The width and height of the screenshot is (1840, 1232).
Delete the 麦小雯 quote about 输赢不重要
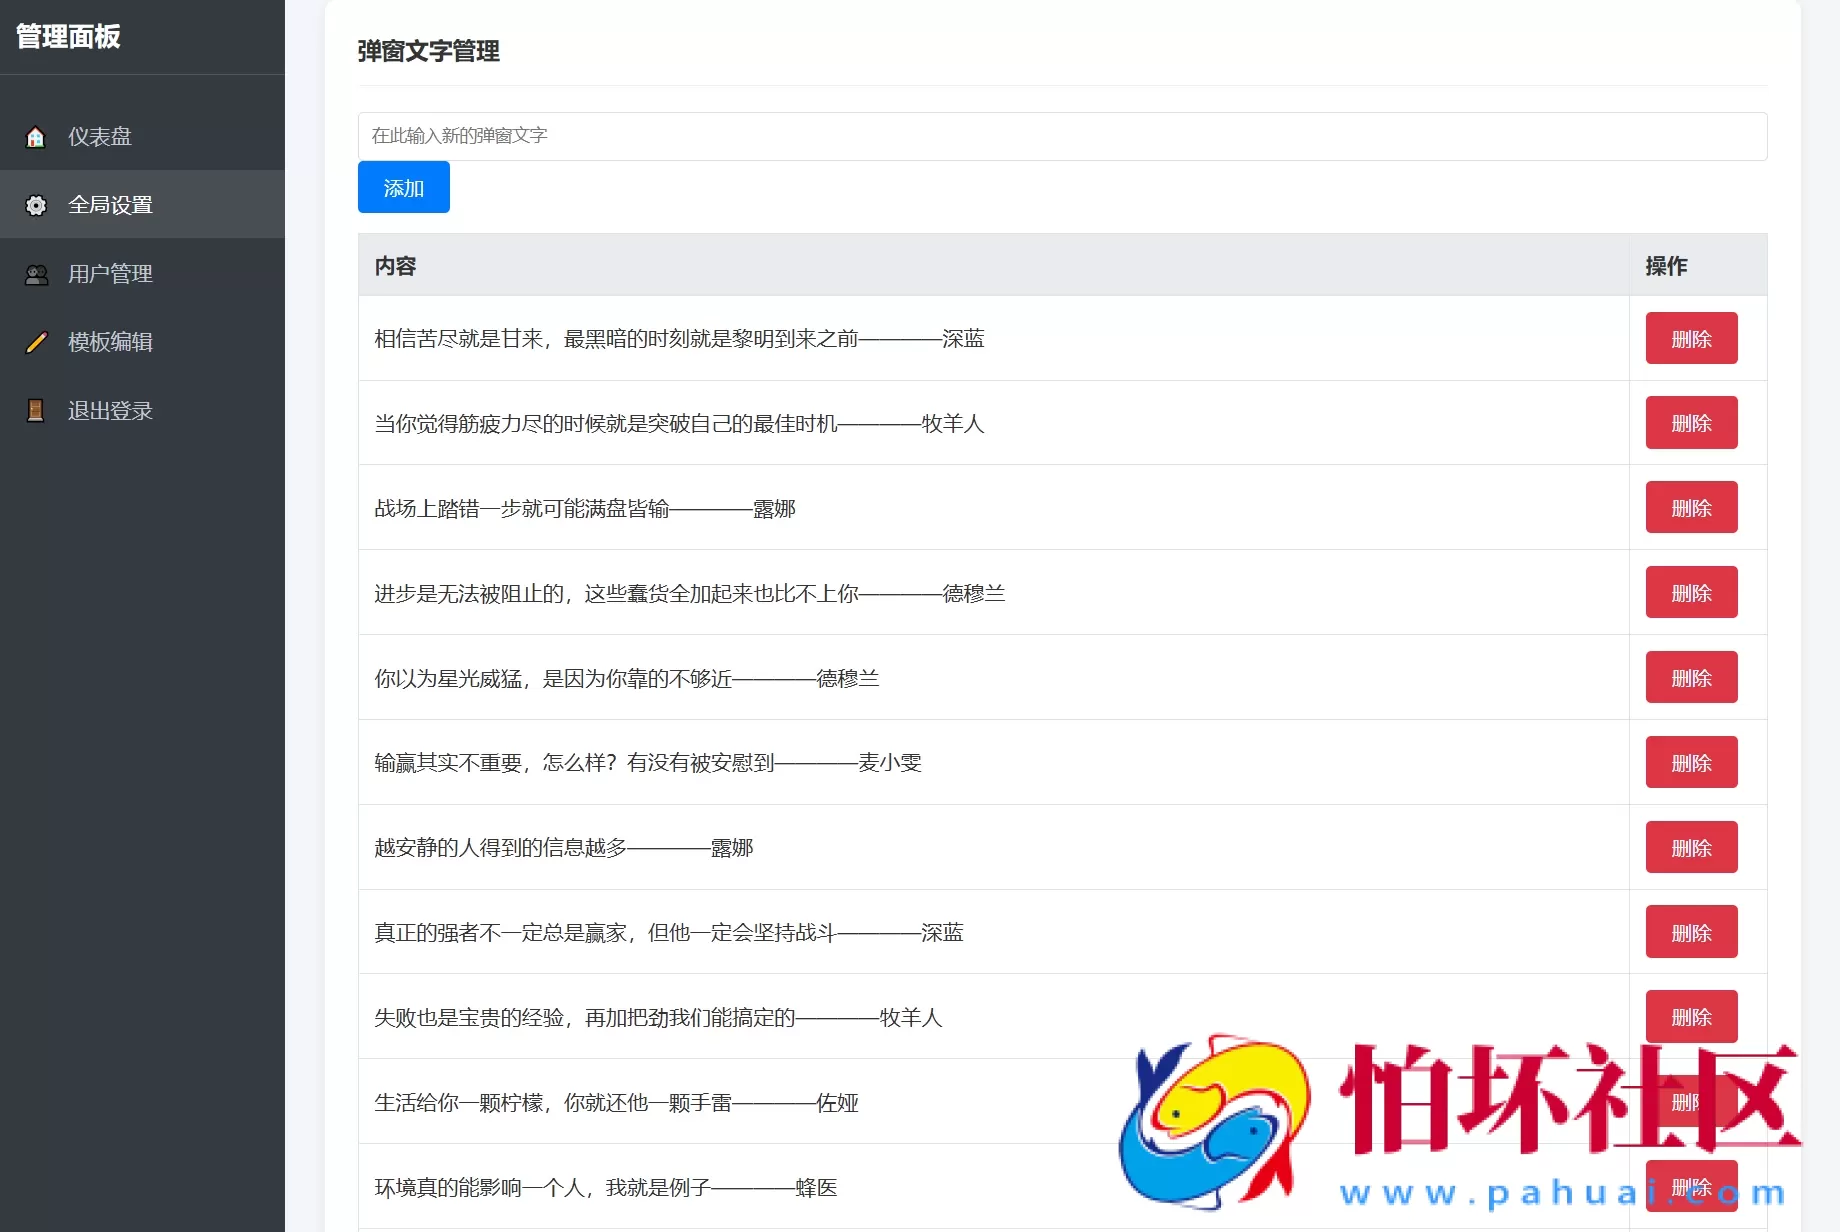click(1690, 761)
